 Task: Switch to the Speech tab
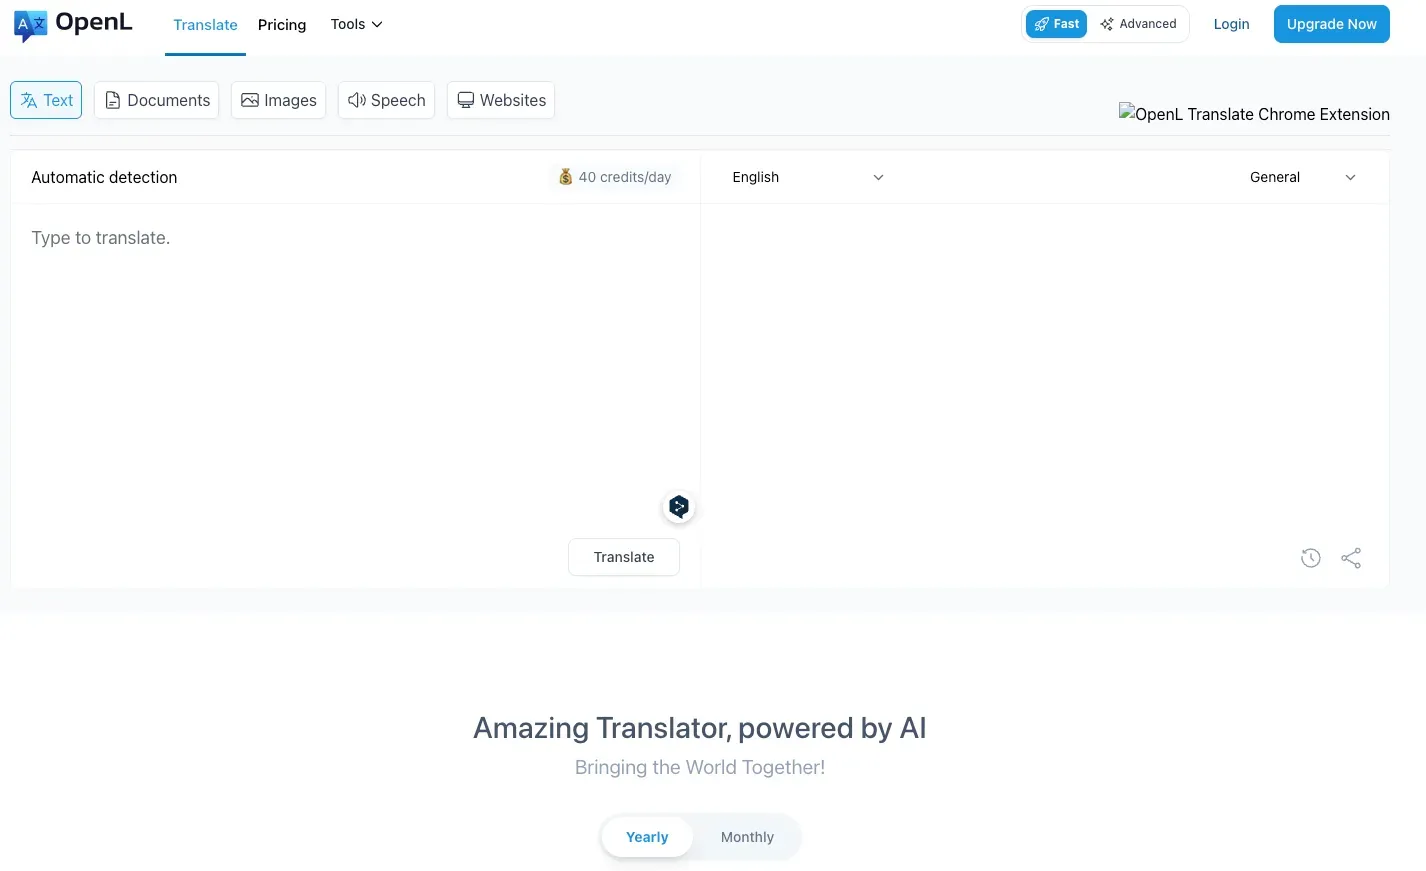386,100
